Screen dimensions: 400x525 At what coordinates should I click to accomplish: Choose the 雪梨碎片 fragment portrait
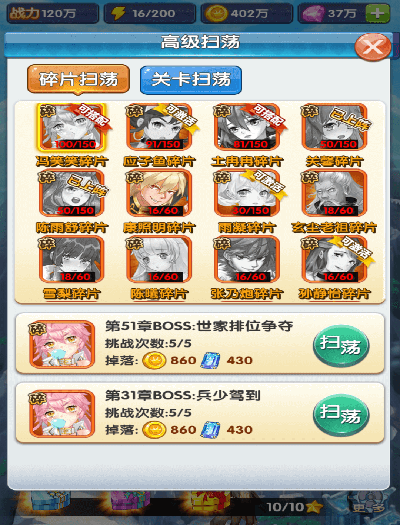point(71,259)
